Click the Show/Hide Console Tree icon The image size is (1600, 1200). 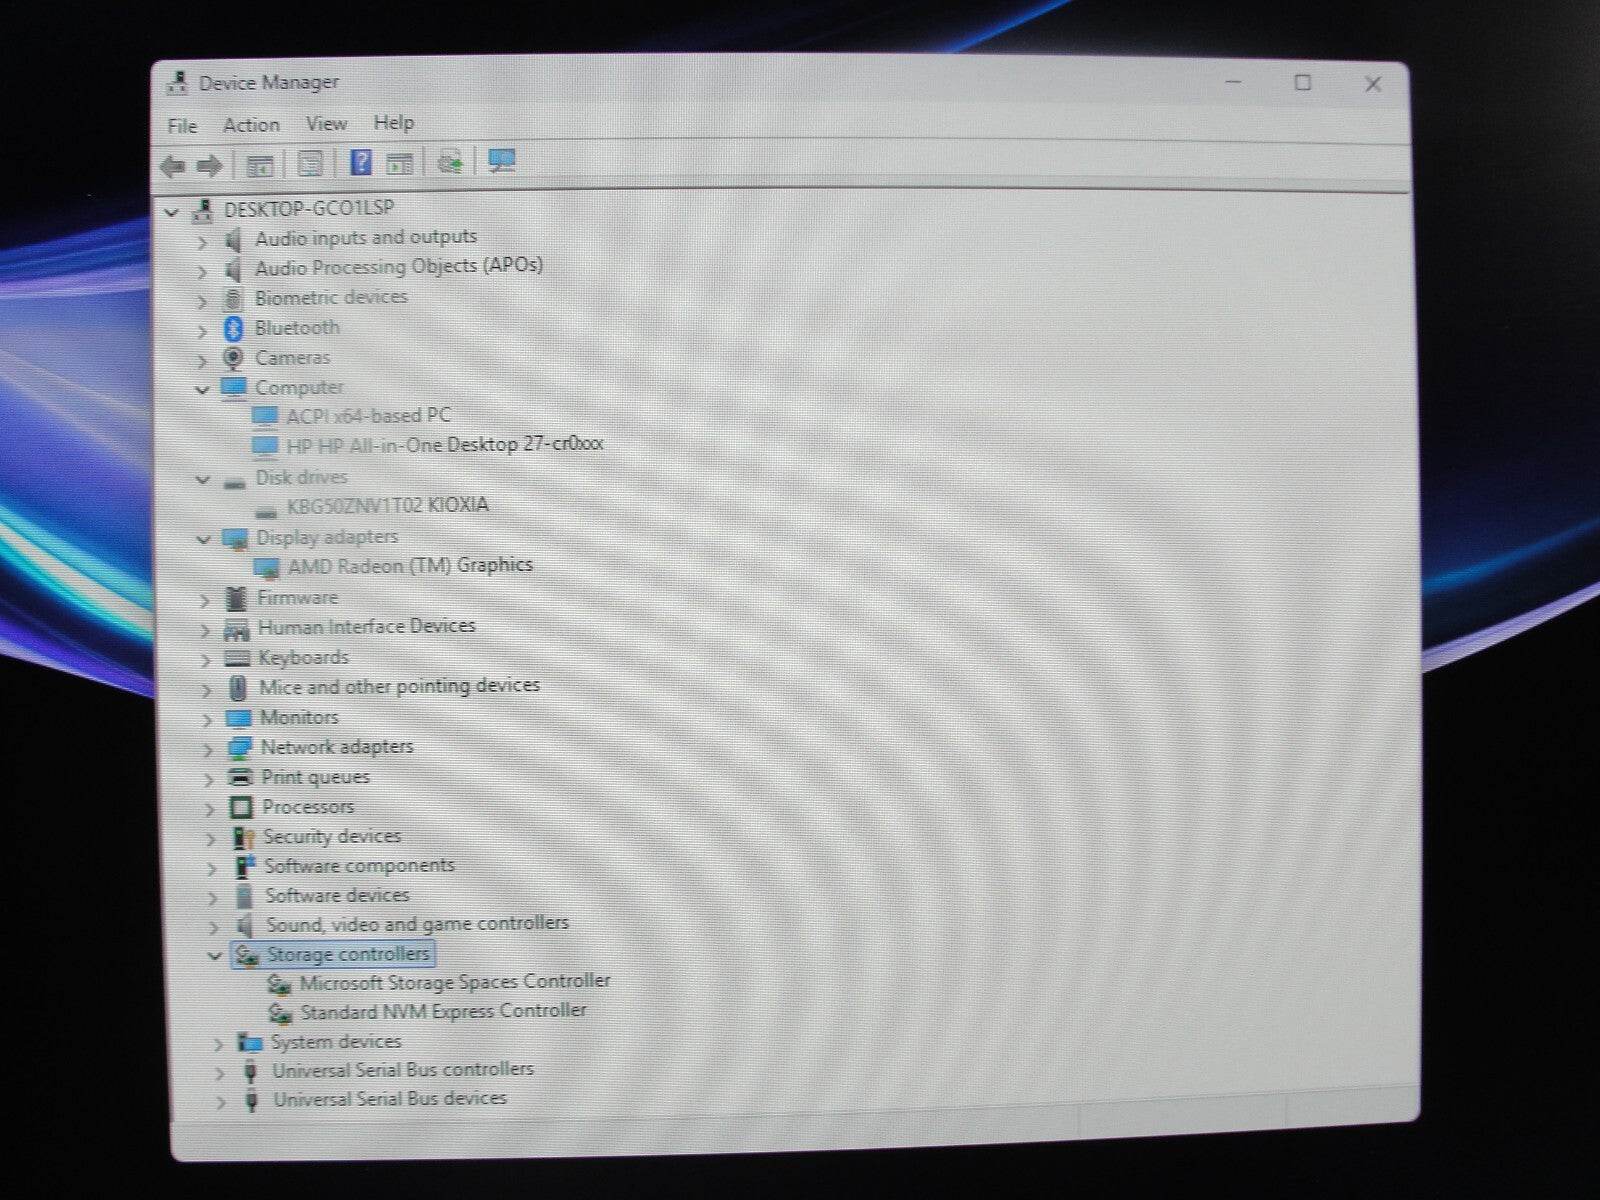(260, 165)
